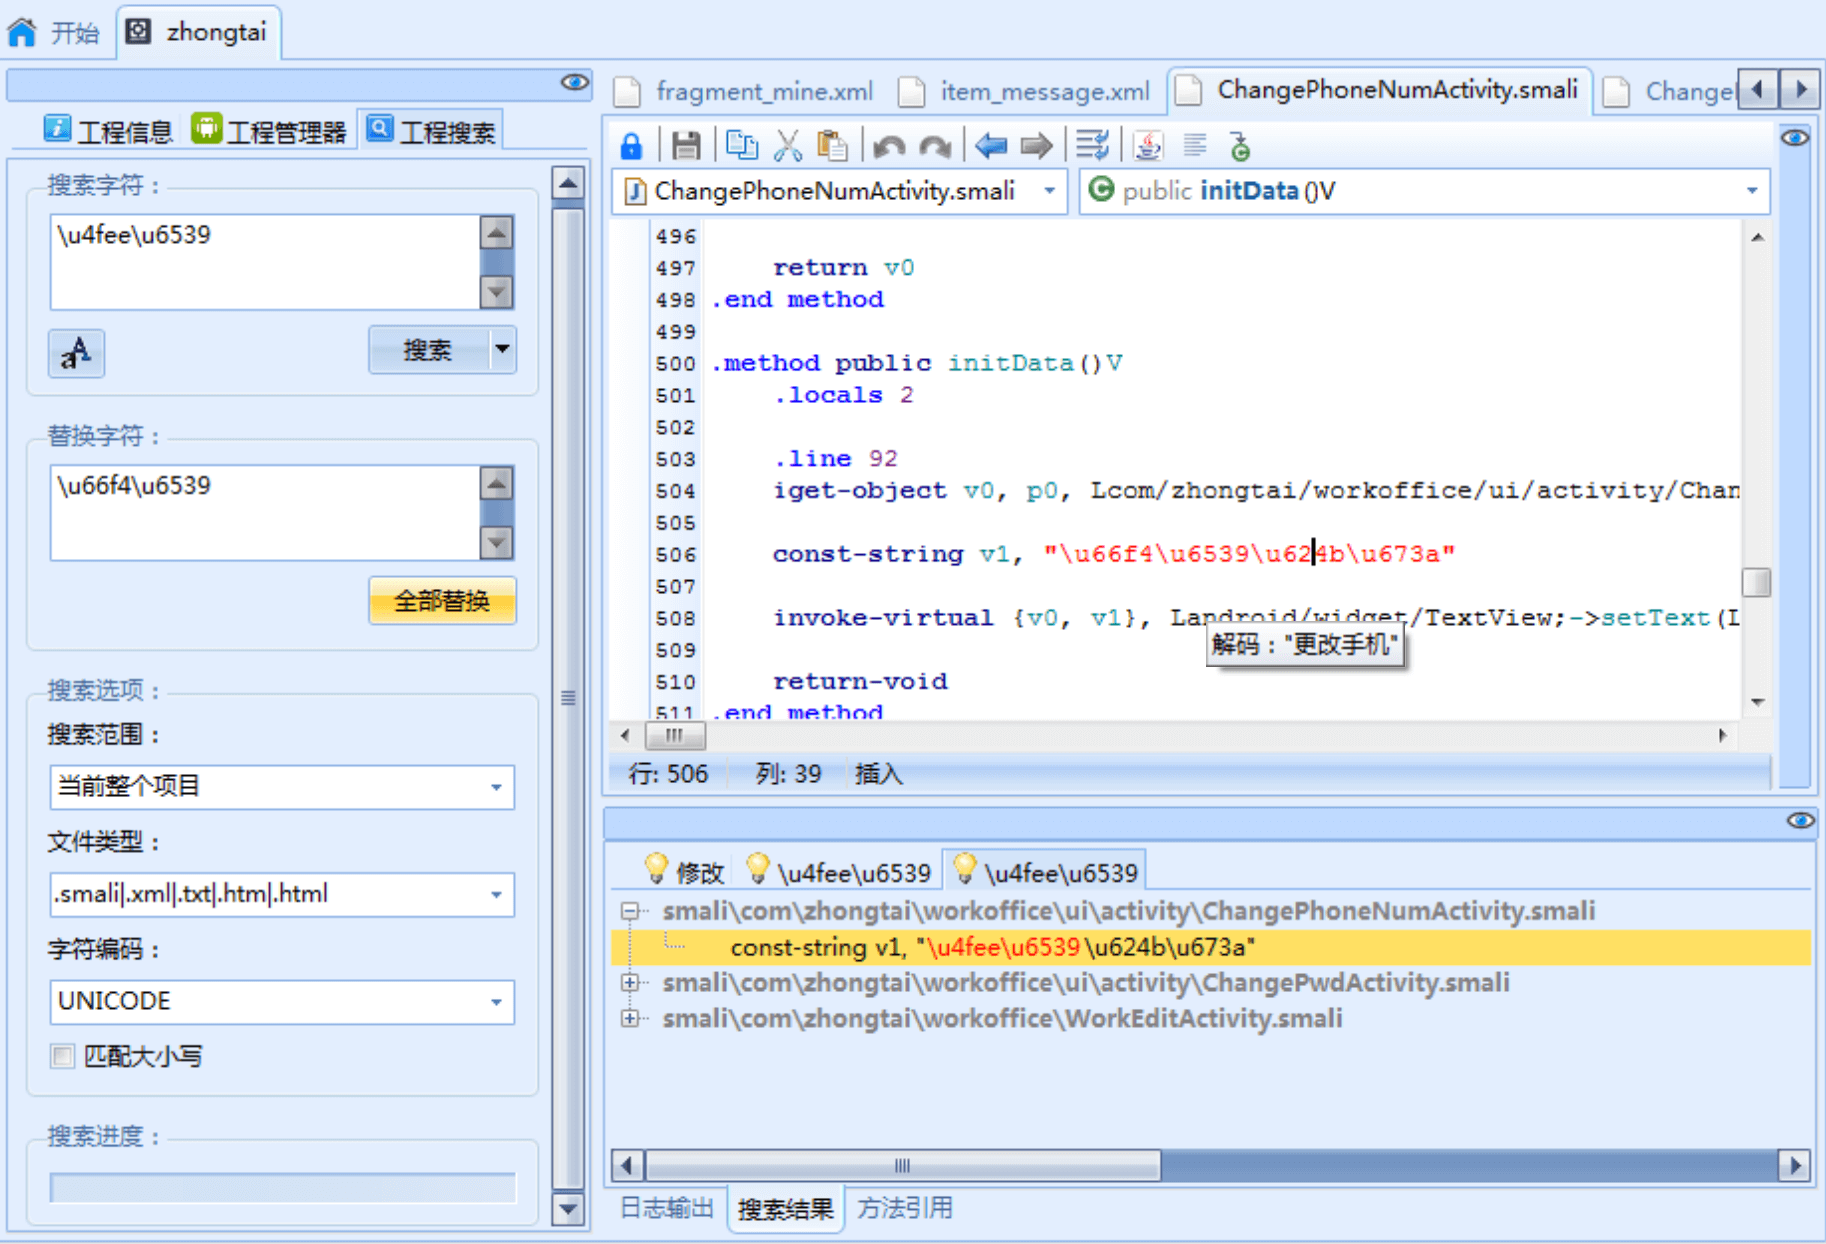Open the ChangePhoneNumActivity.smali file selector dropdown
The height and width of the screenshot is (1244, 1826).
1049,191
